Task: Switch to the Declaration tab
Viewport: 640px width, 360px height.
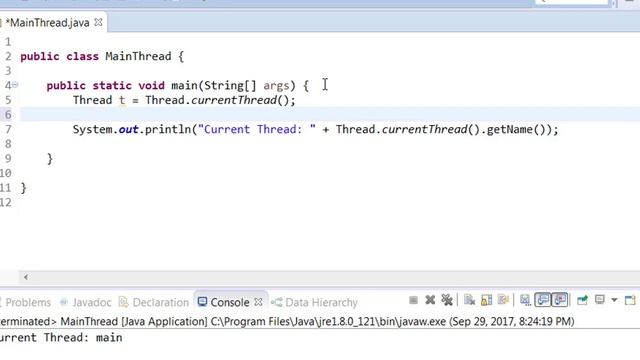Action: (x=154, y=302)
